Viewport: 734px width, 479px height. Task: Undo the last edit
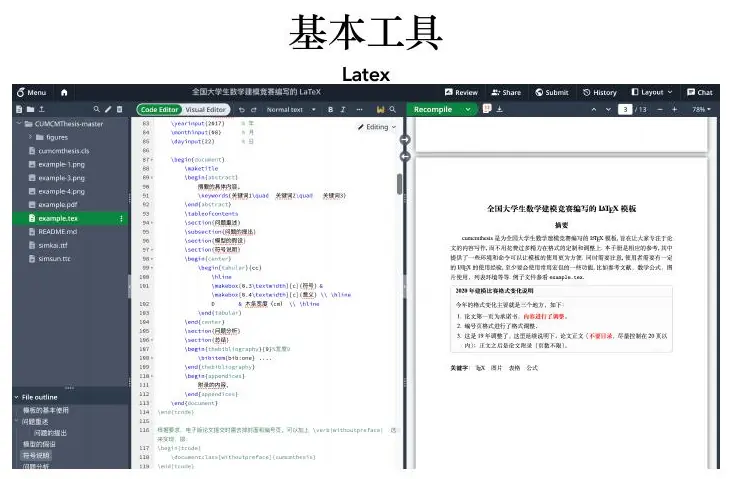(242, 110)
